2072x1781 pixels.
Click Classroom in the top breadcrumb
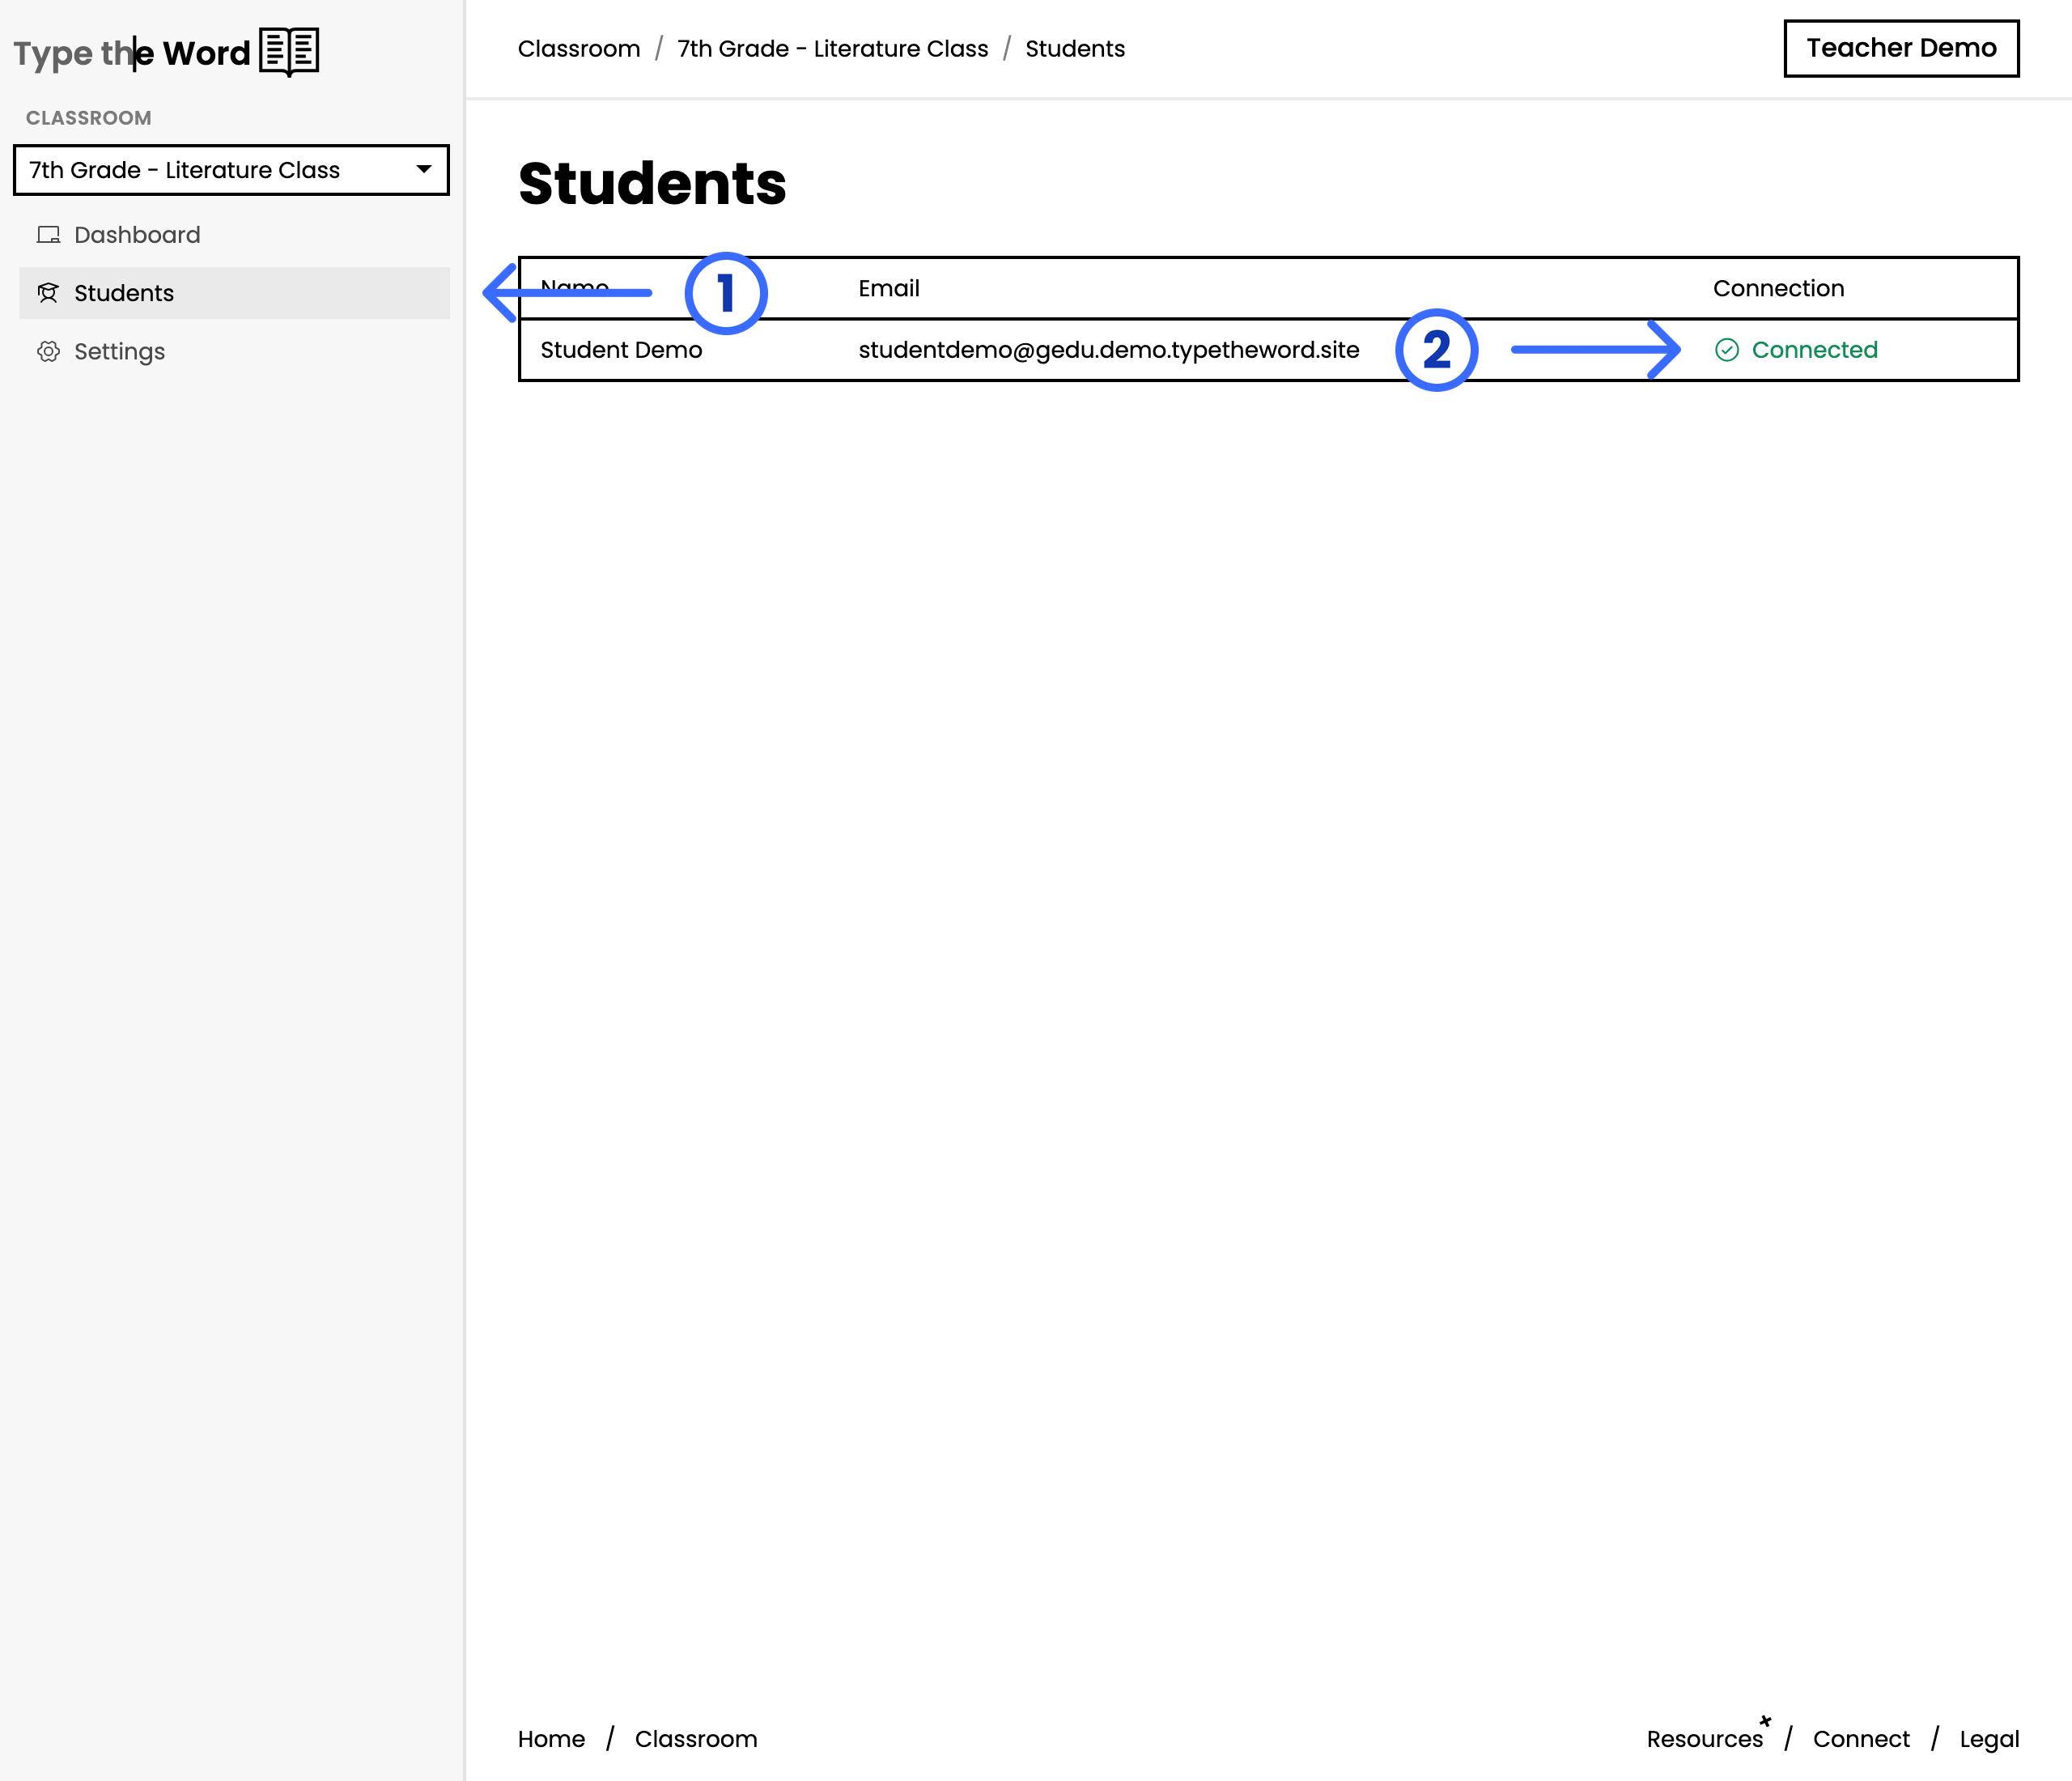point(579,49)
